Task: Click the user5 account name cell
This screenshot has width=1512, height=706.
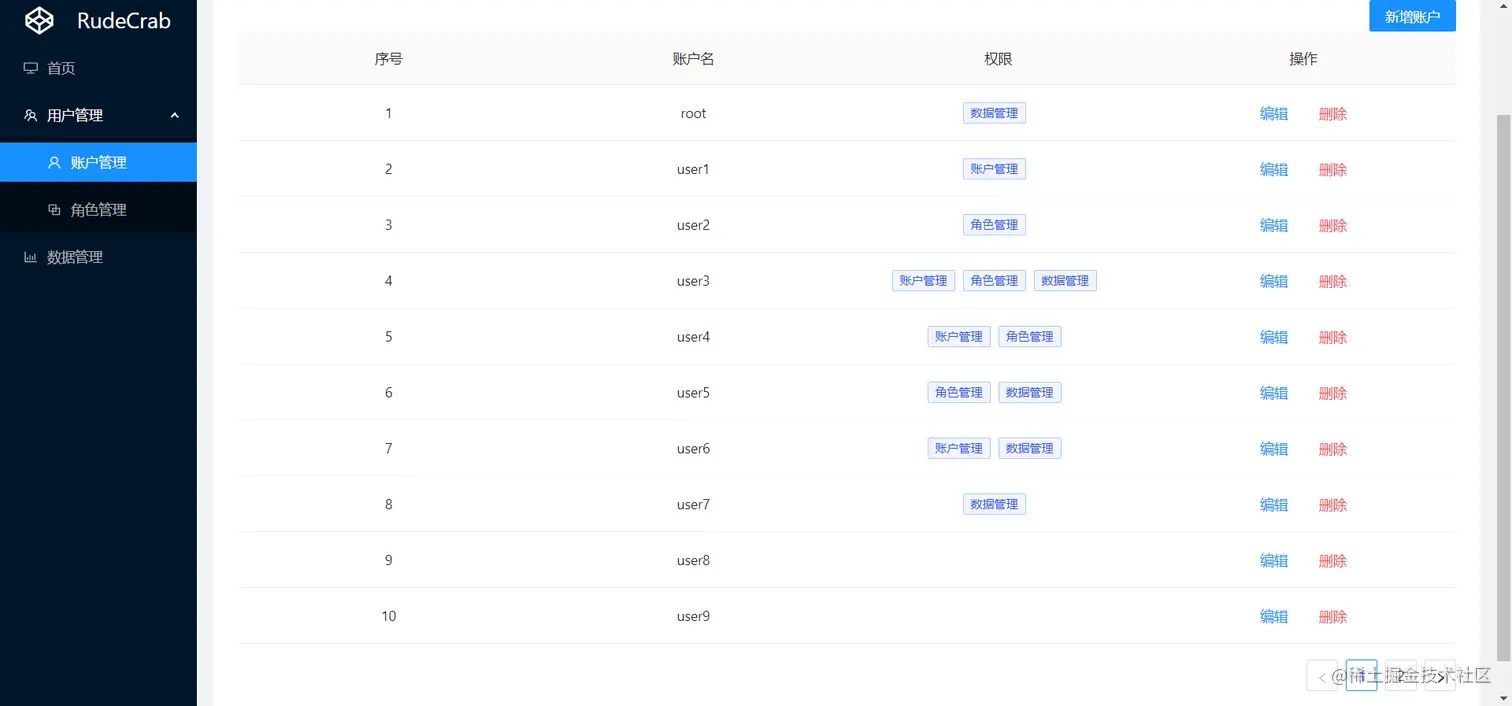Action: [x=693, y=393]
